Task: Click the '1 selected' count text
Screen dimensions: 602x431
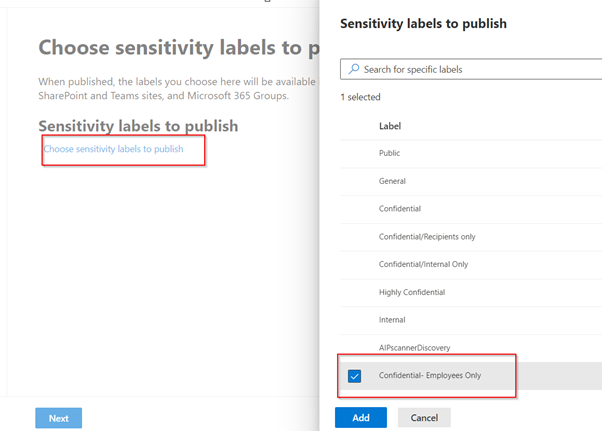Action: click(360, 97)
